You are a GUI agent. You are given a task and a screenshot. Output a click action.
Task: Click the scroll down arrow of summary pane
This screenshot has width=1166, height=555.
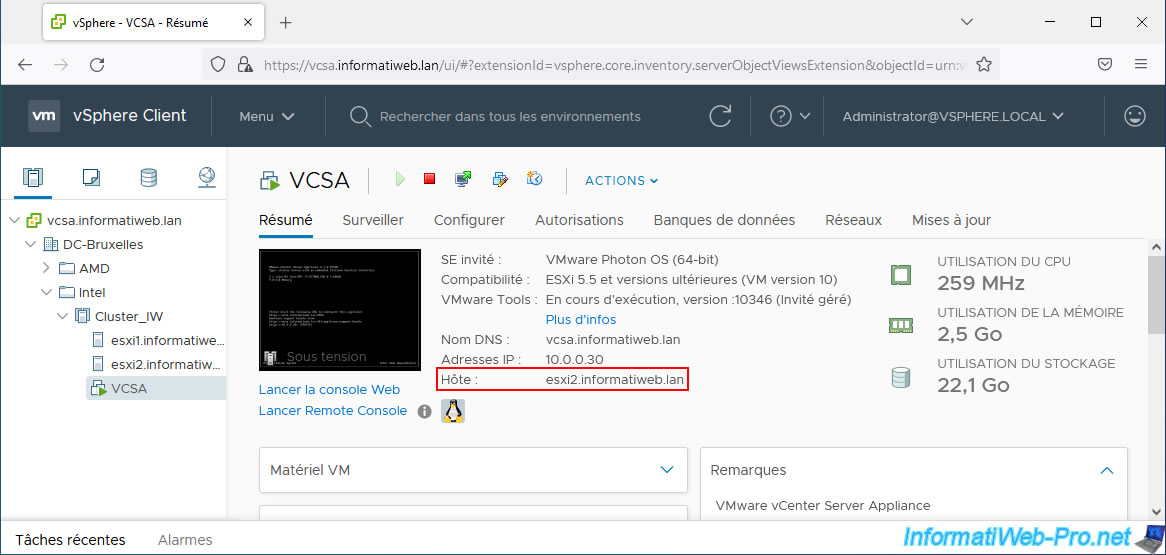(x=1157, y=510)
